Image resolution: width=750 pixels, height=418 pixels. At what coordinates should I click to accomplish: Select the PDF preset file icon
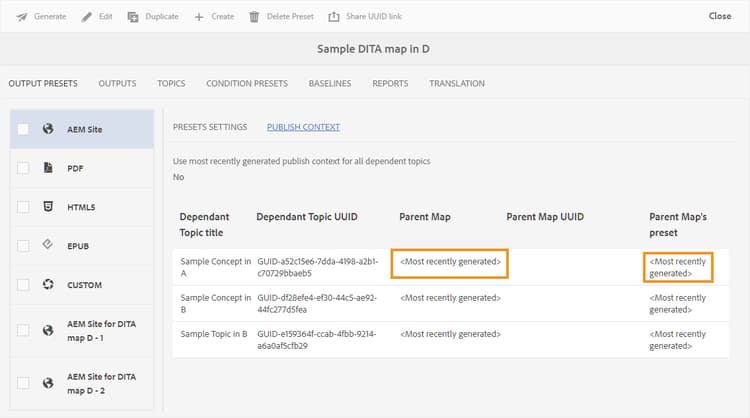pos(48,168)
